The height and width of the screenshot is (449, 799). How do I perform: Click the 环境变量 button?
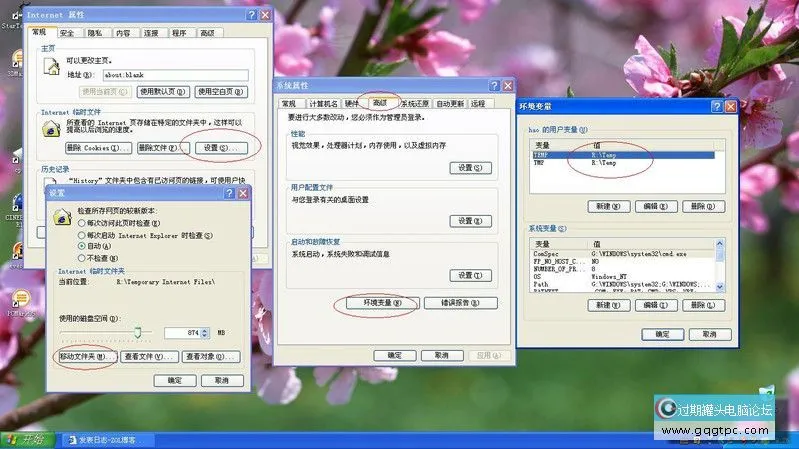pos(383,303)
